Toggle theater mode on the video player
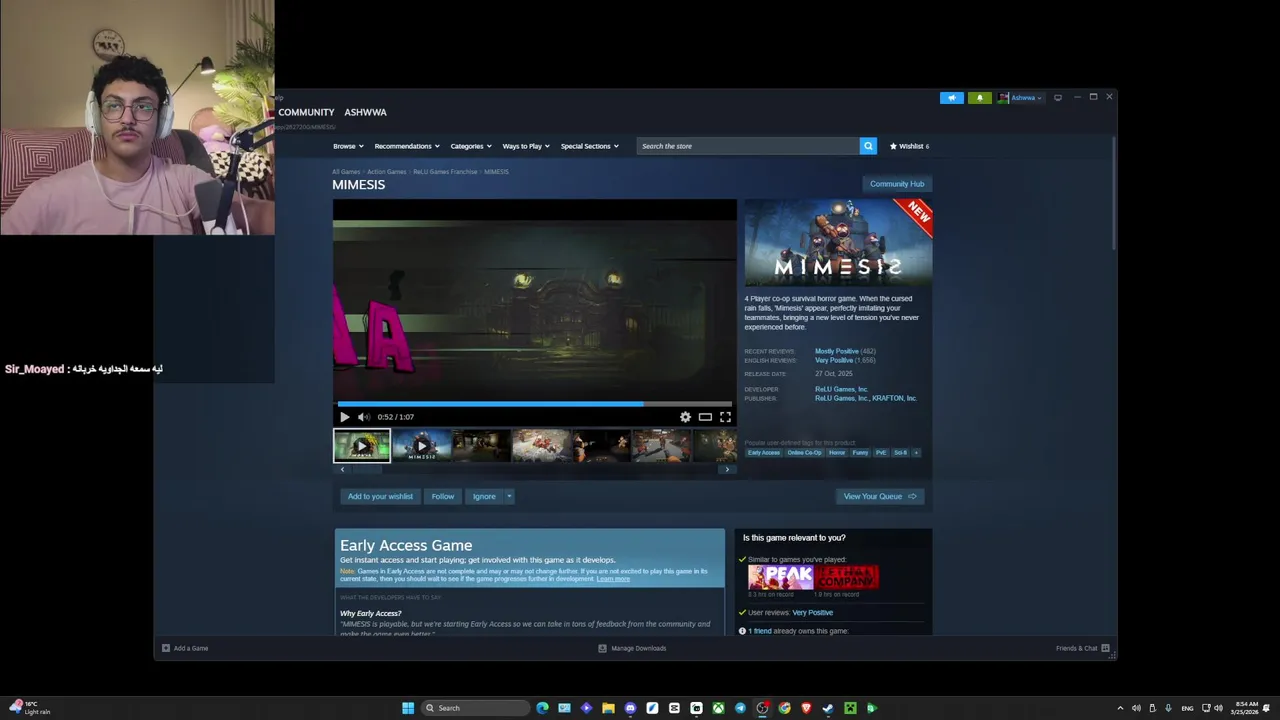Image resolution: width=1280 pixels, height=720 pixels. tap(705, 417)
